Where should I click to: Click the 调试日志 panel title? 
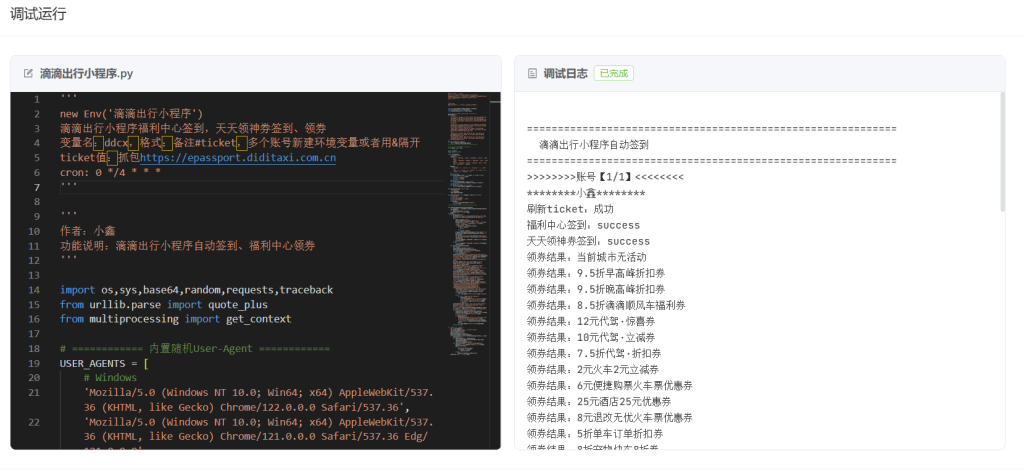point(565,74)
